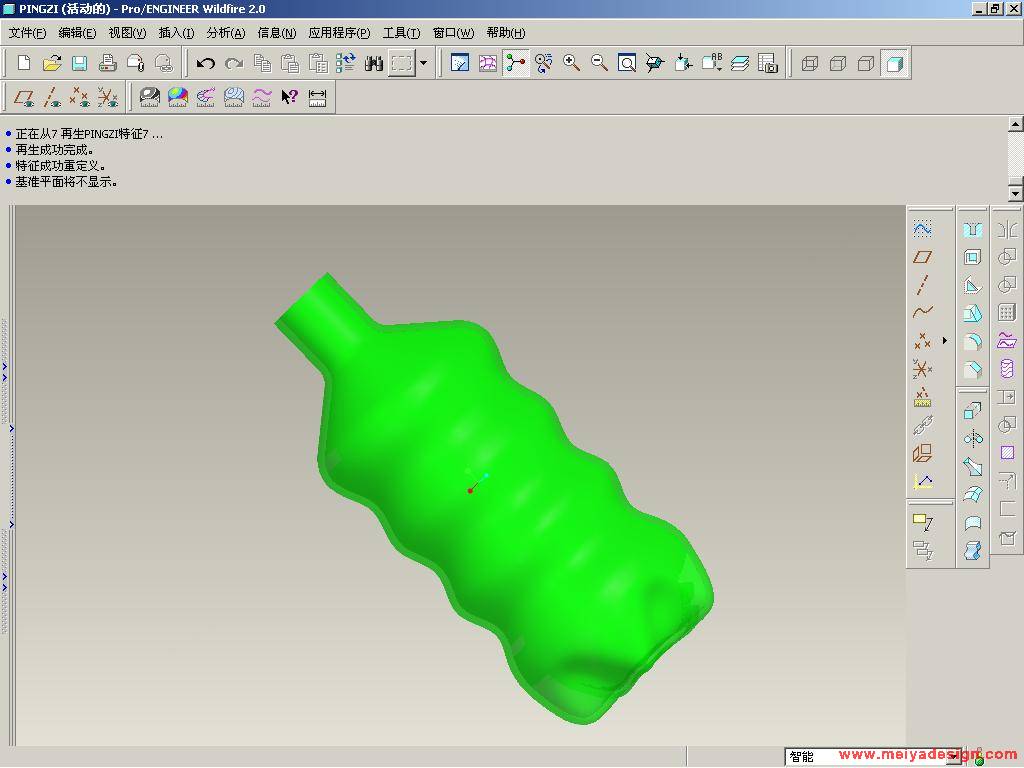Click the purple hatched Fill tool icon
The height and width of the screenshot is (768, 1024).
[1007, 452]
